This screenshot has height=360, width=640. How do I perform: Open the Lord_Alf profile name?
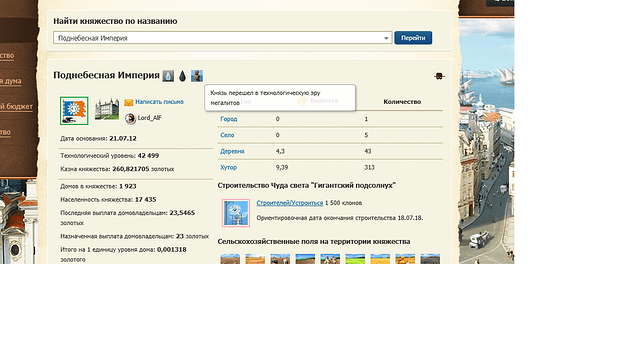coord(150,118)
